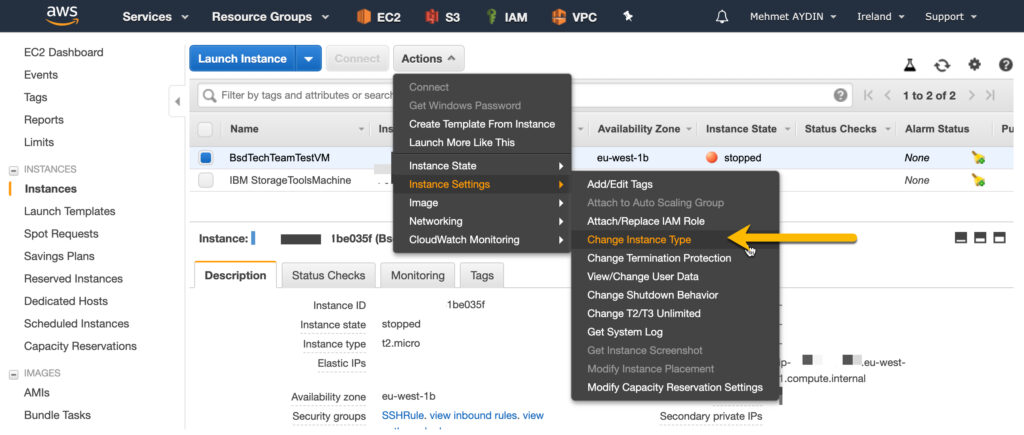Viewport: 1024px width, 435px height.
Task: Select Create Template From Instance
Action: pyautogui.click(x=482, y=124)
